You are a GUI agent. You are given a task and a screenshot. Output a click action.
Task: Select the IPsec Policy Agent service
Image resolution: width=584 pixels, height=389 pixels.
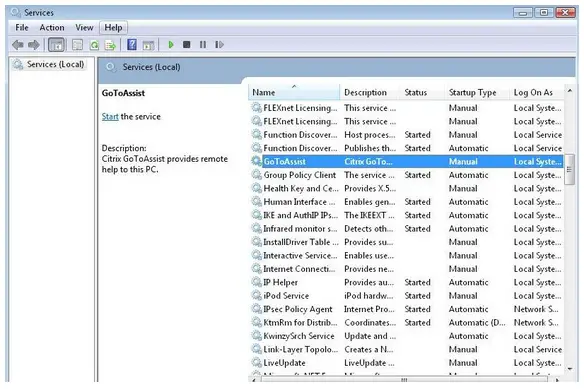pyautogui.click(x=406, y=309)
